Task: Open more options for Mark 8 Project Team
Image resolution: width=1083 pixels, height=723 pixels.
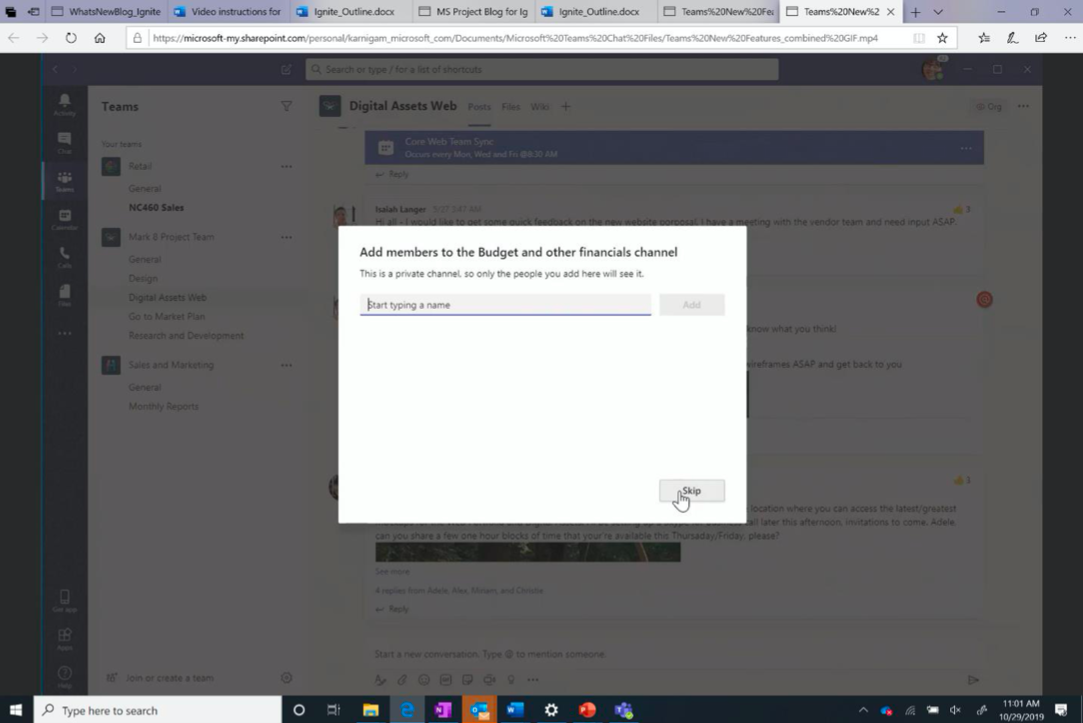Action: pos(286,237)
